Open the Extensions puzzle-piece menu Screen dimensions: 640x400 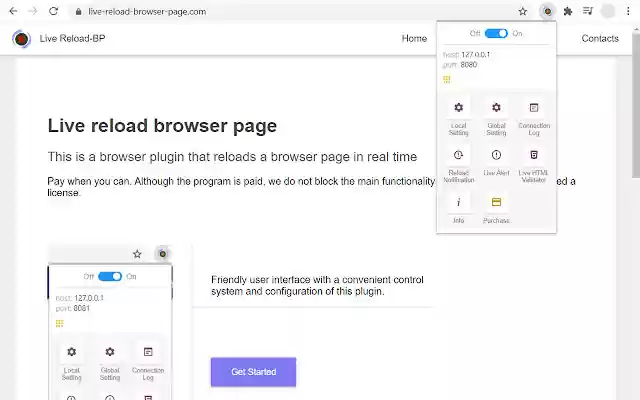coord(568,11)
